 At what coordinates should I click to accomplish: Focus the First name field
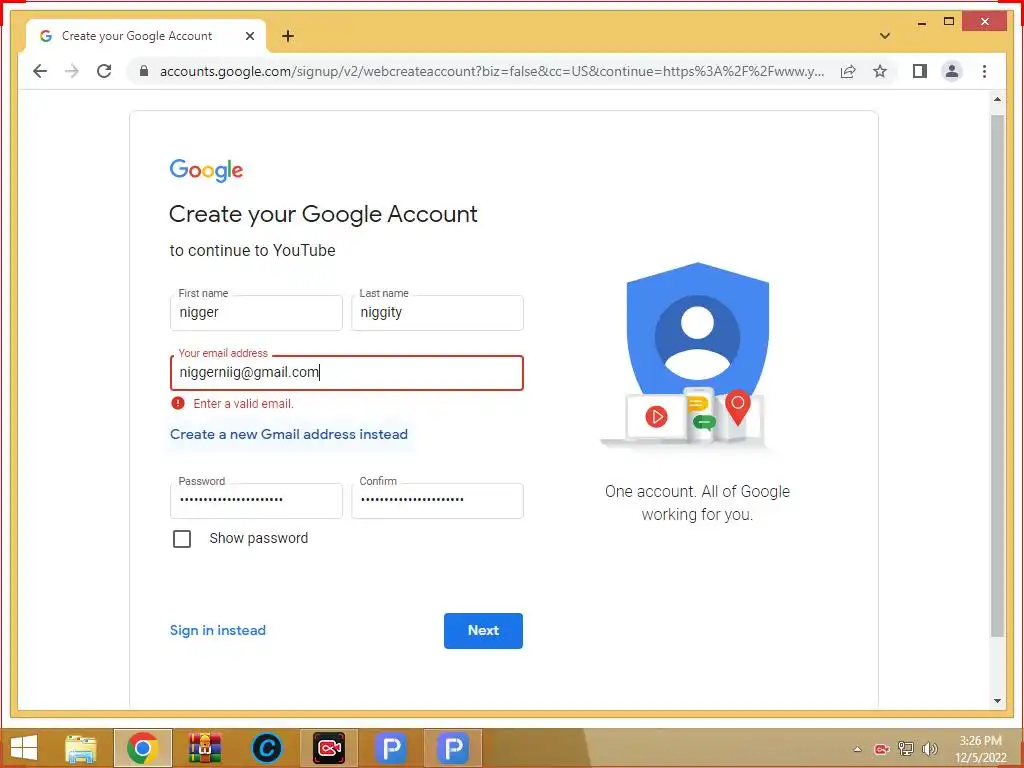tap(256, 312)
